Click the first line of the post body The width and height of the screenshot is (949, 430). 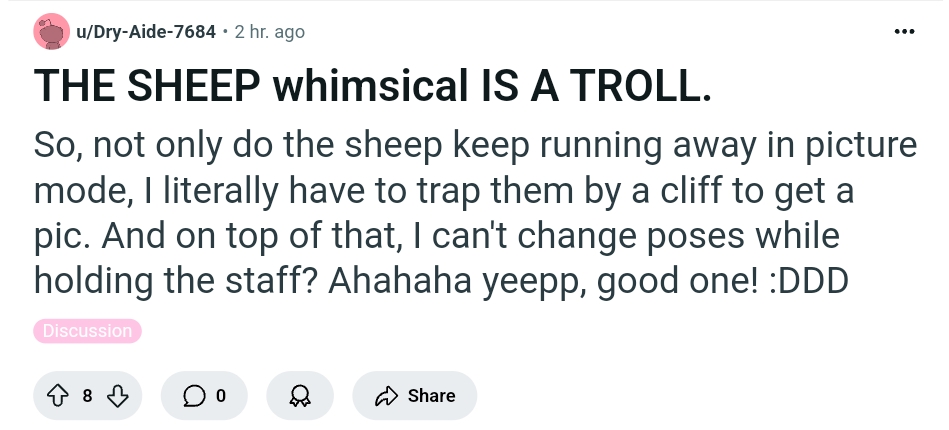pos(475,146)
